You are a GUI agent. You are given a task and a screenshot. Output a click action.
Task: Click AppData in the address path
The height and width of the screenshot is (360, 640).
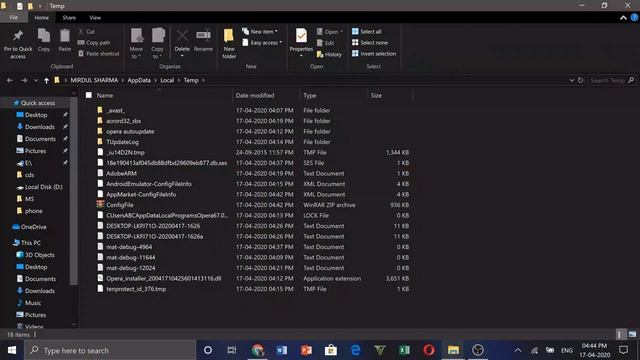(139, 80)
